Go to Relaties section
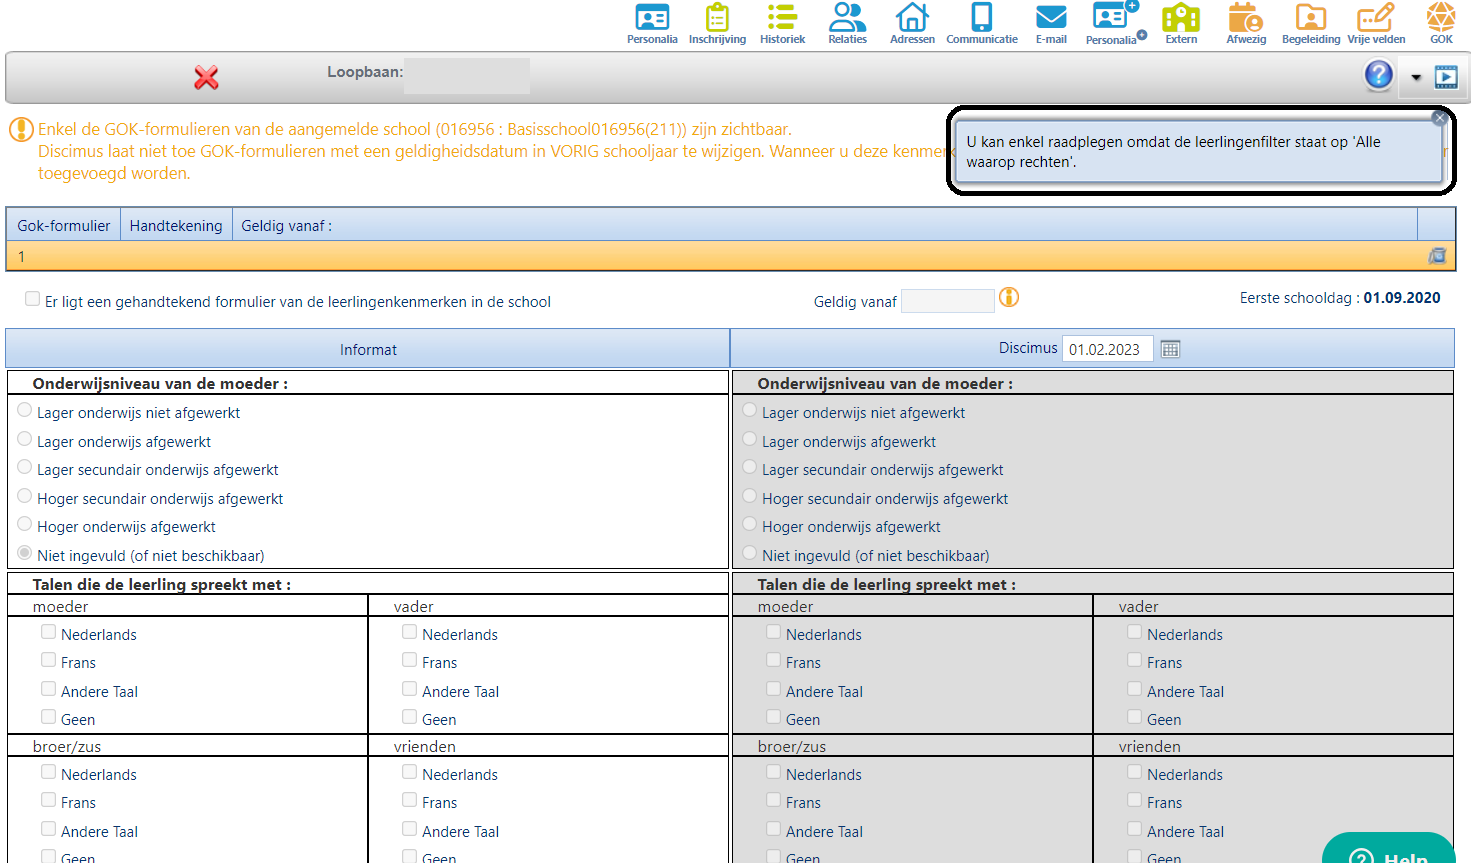 point(847,23)
